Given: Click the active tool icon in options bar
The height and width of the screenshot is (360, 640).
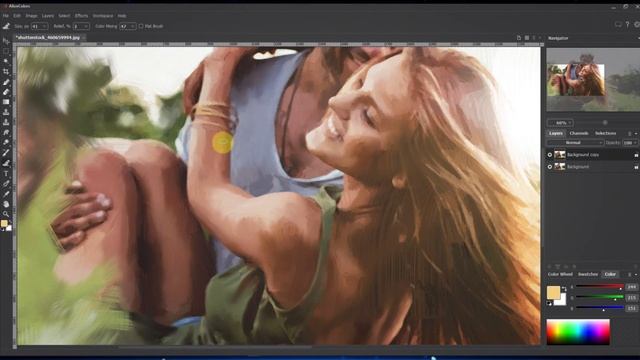Looking at the screenshot, I should [x=6, y=26].
